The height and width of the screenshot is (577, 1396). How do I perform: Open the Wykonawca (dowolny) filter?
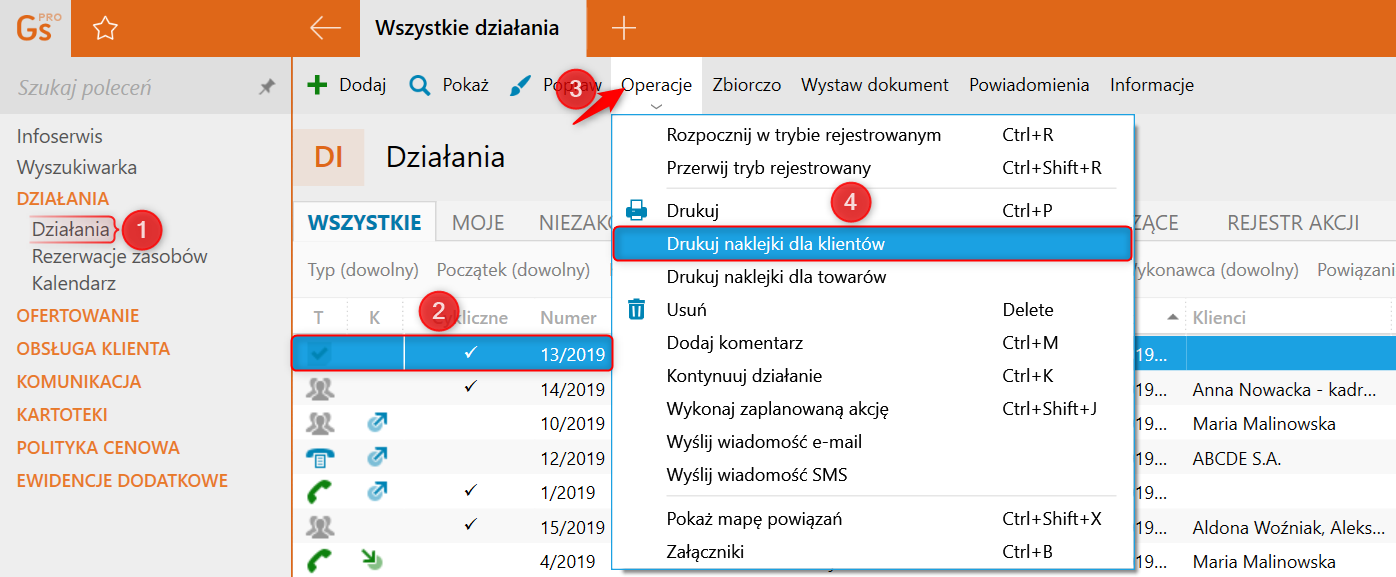click(1215, 270)
